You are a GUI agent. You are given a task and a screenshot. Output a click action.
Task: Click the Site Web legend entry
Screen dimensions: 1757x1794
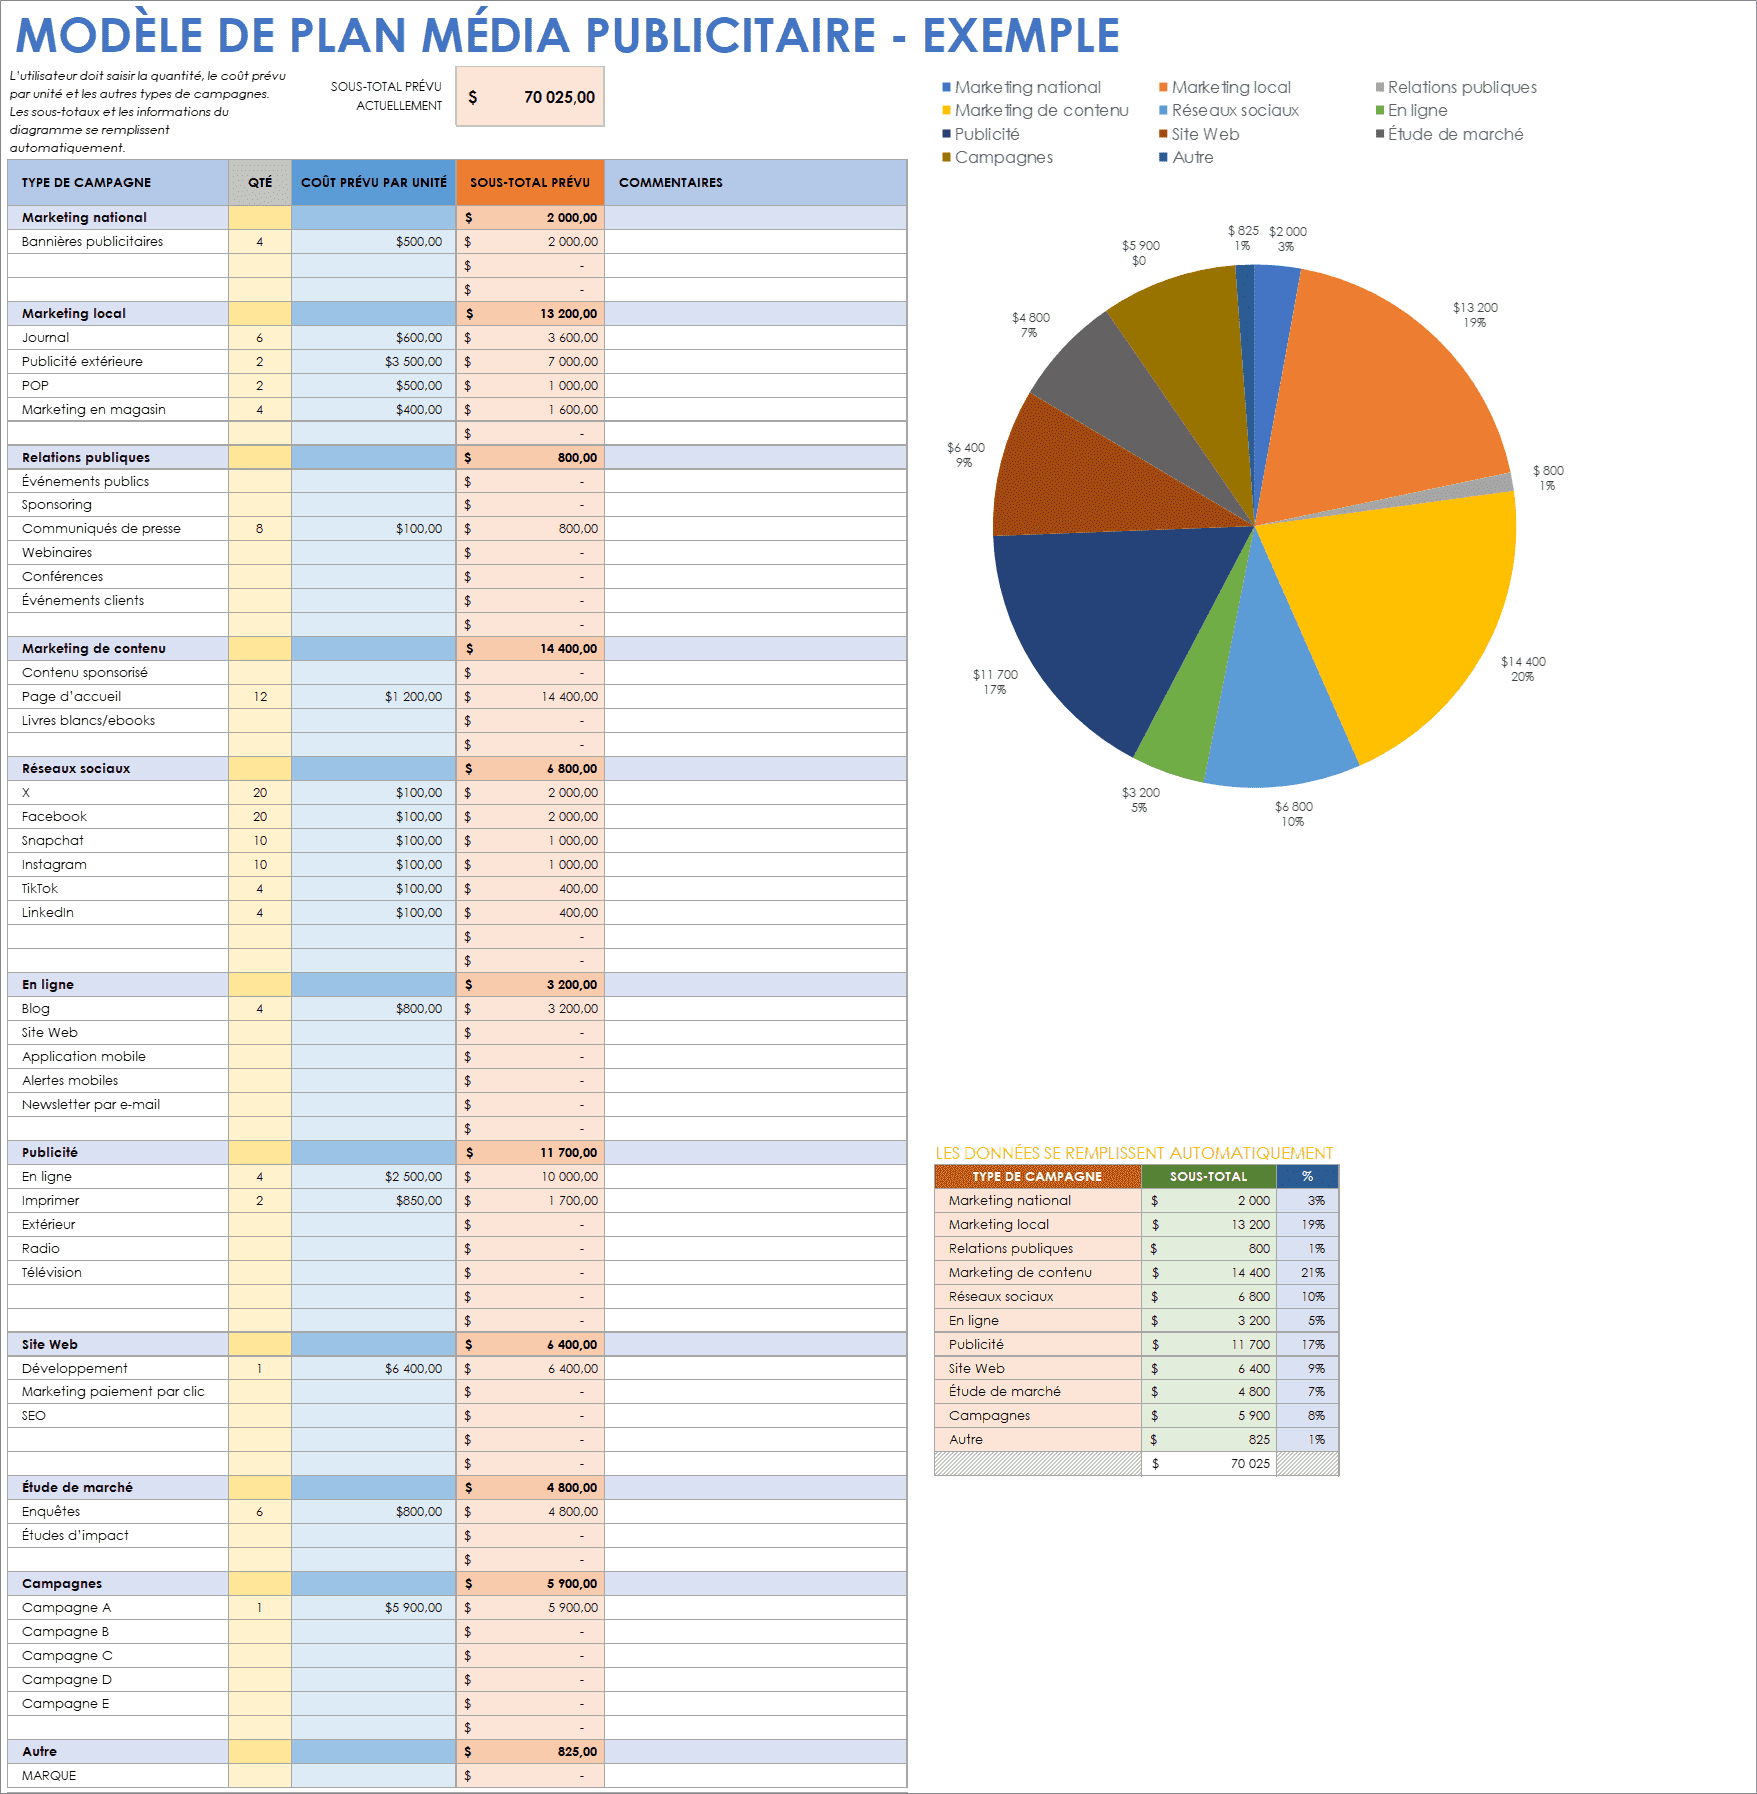click(x=1199, y=134)
